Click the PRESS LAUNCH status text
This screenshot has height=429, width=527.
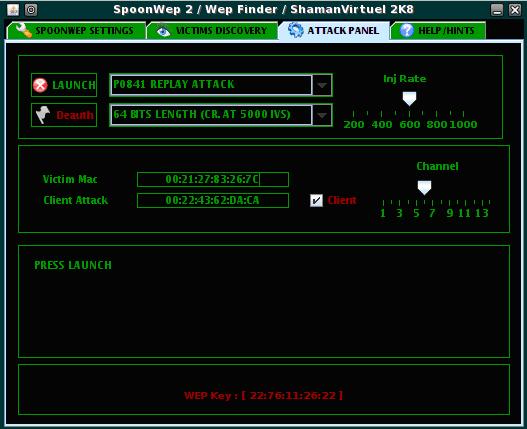(73, 265)
